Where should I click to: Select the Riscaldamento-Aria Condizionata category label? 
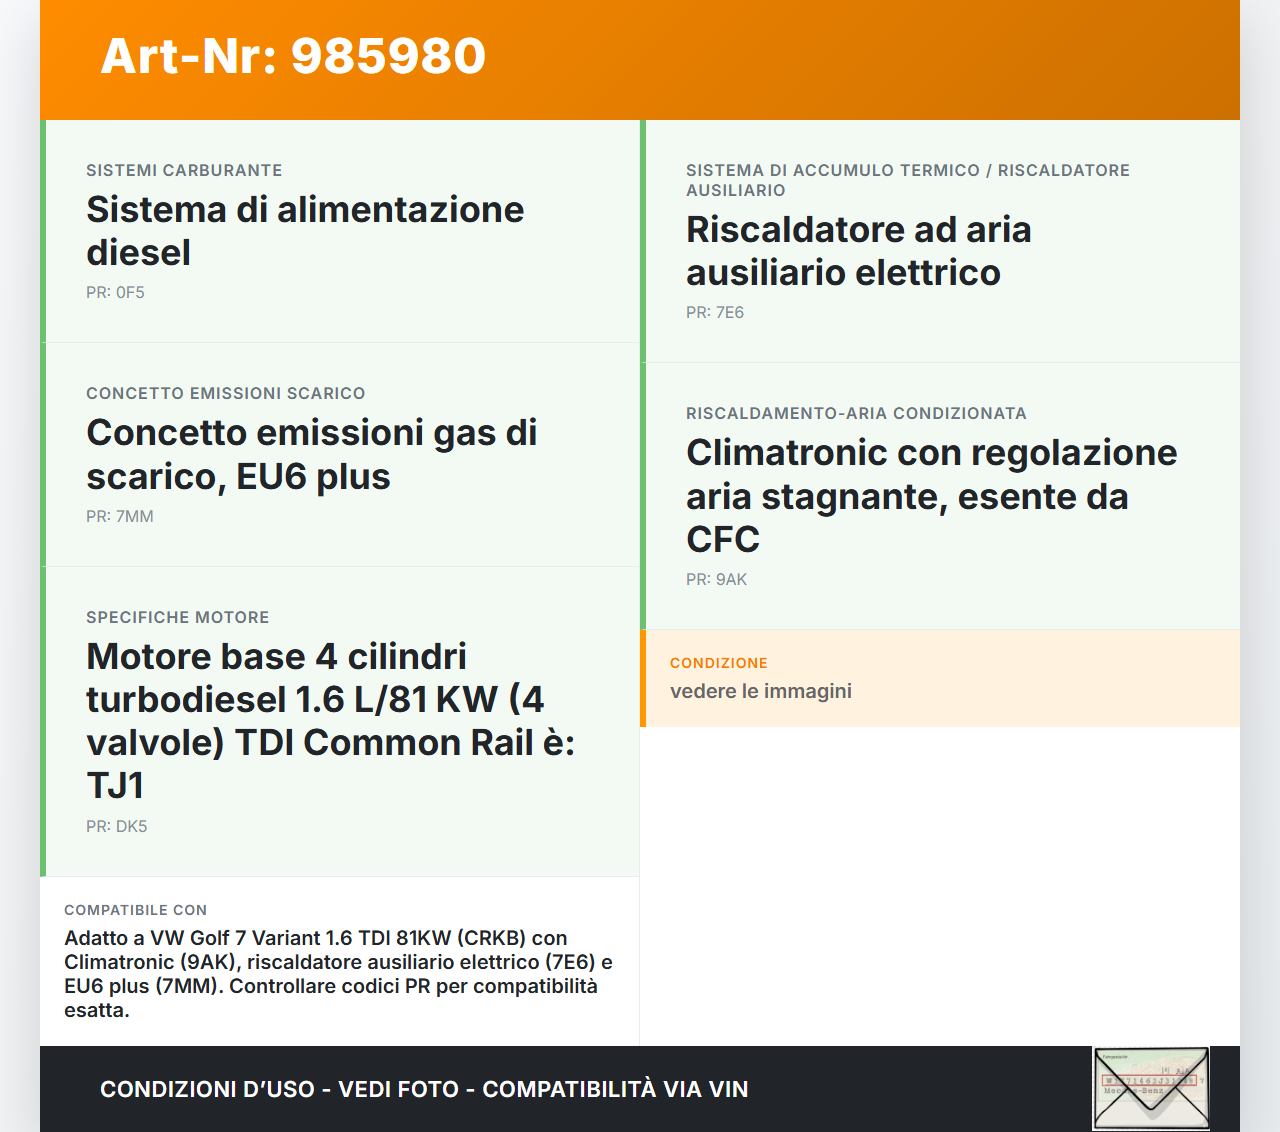[856, 413]
